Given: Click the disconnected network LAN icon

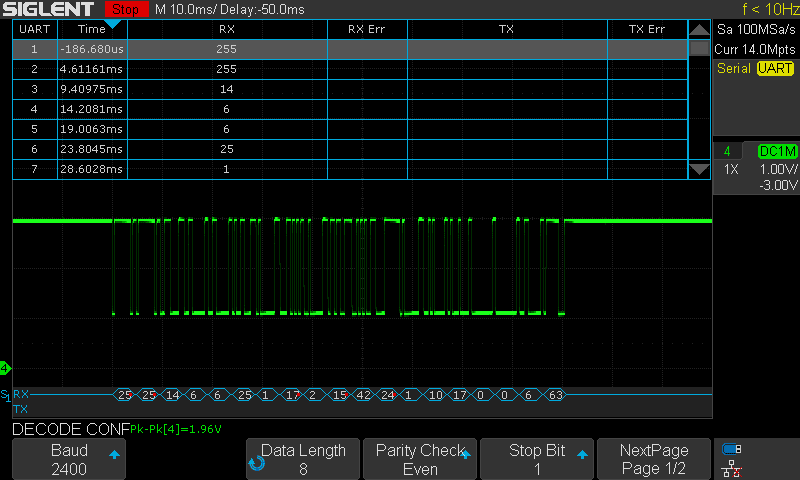Looking at the screenshot, I should coord(732,467).
